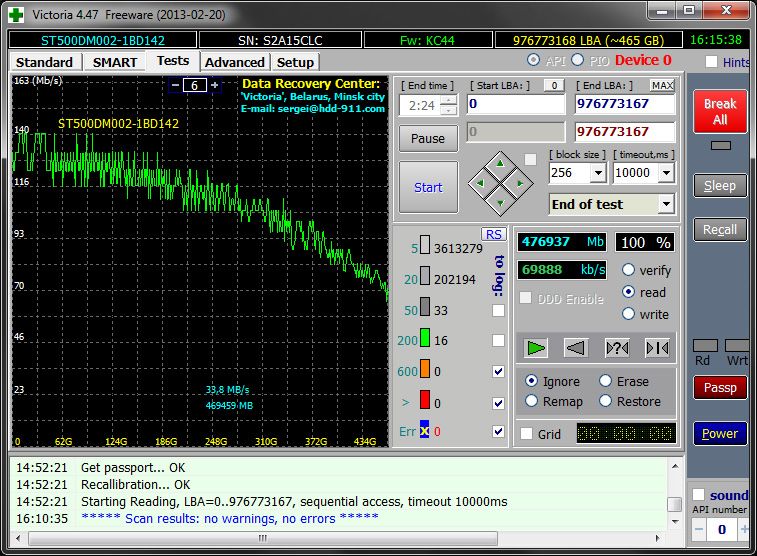Click the up arrow on the diamond navigation pad
Image resolution: width=757 pixels, height=556 pixels.
pos(501,166)
